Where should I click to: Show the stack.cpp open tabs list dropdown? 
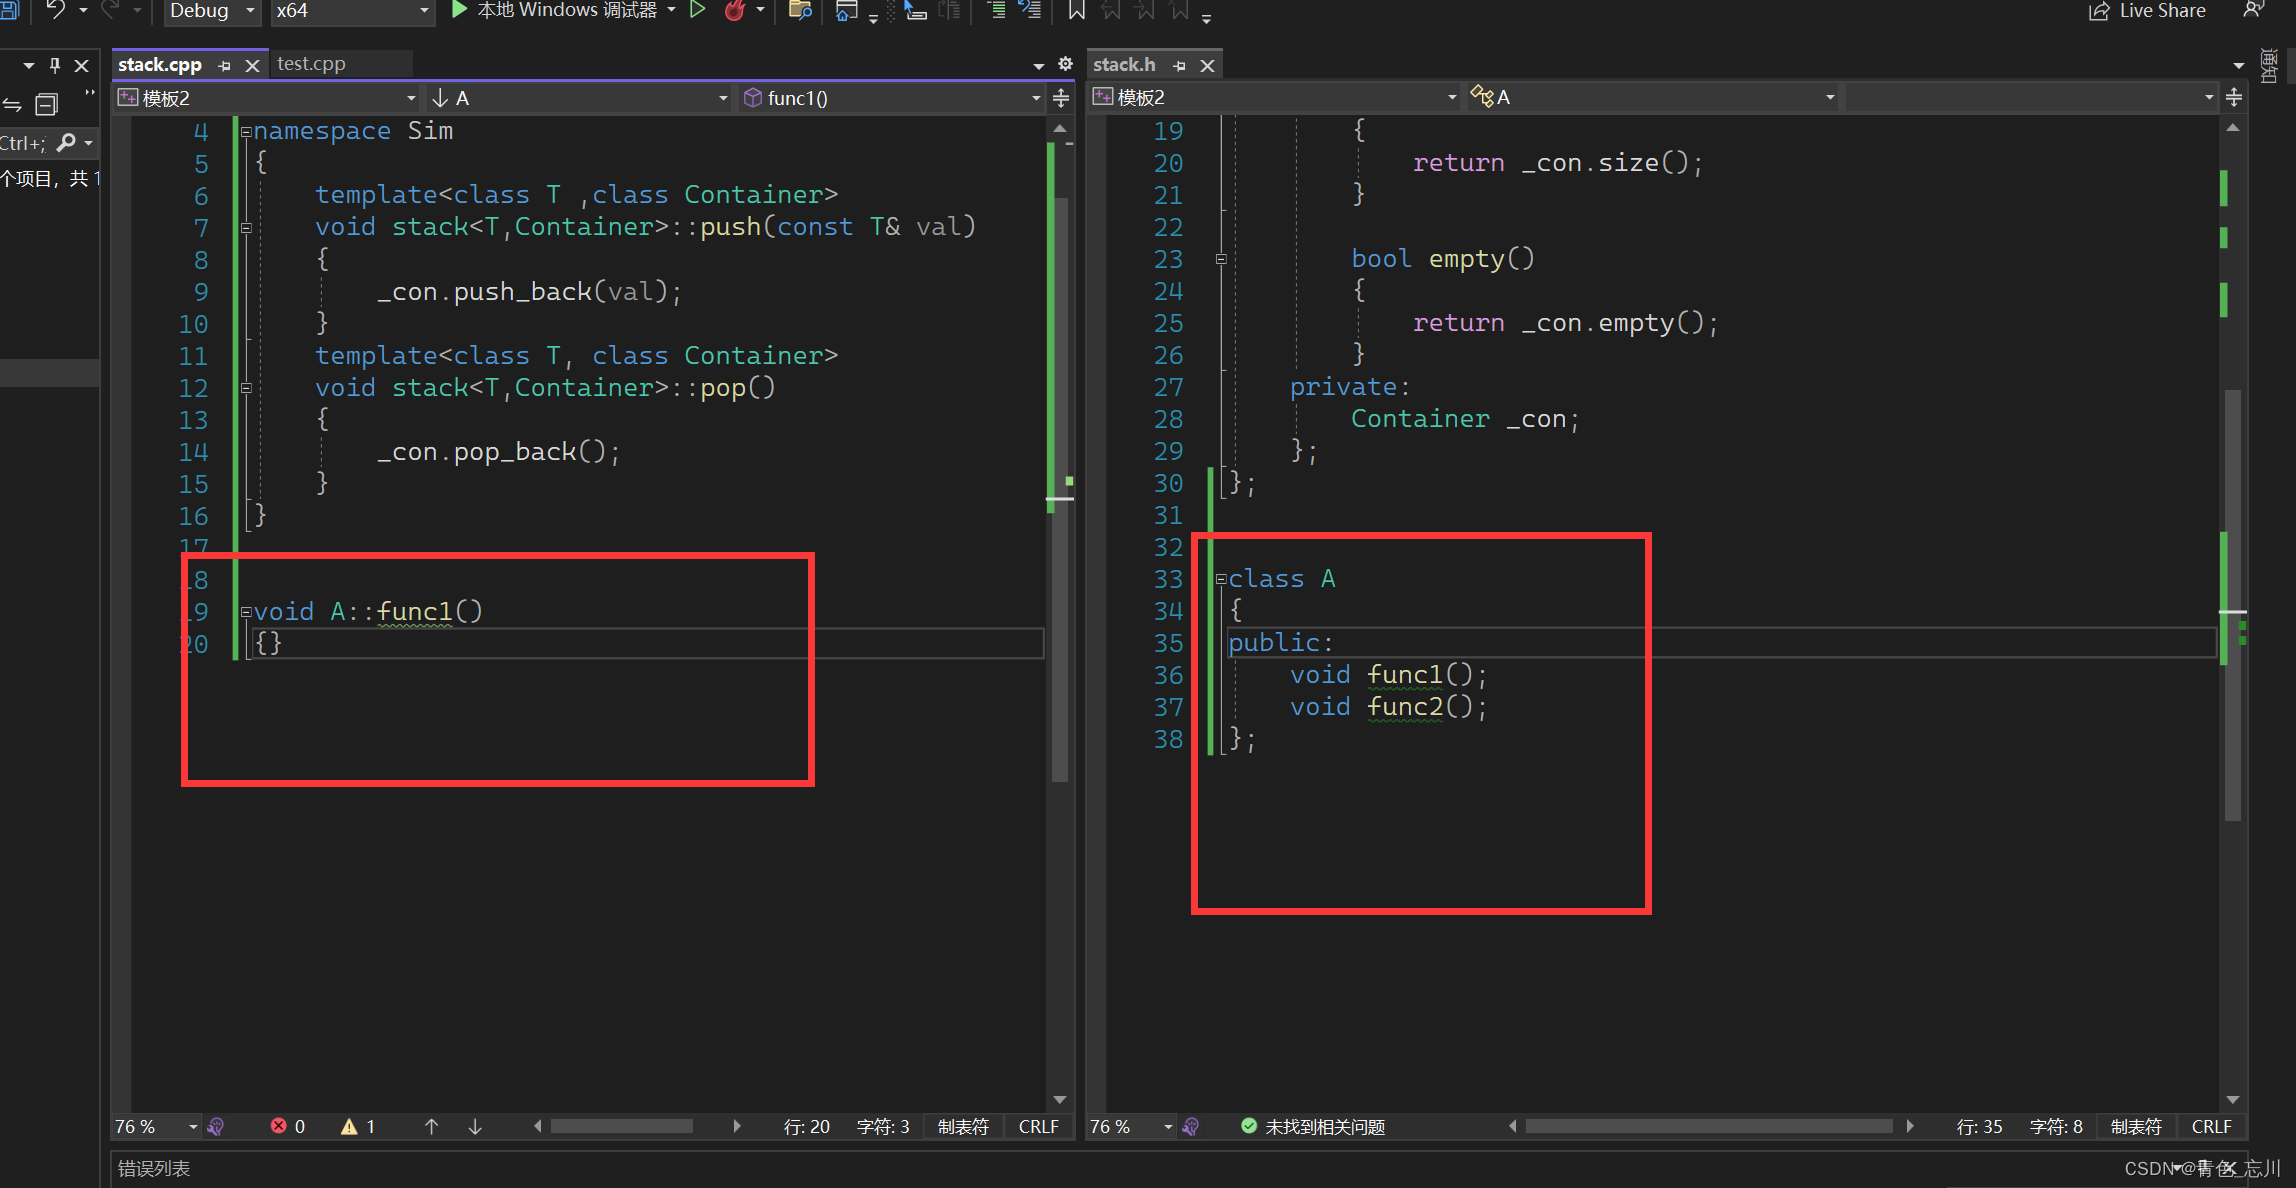[x=1038, y=66]
